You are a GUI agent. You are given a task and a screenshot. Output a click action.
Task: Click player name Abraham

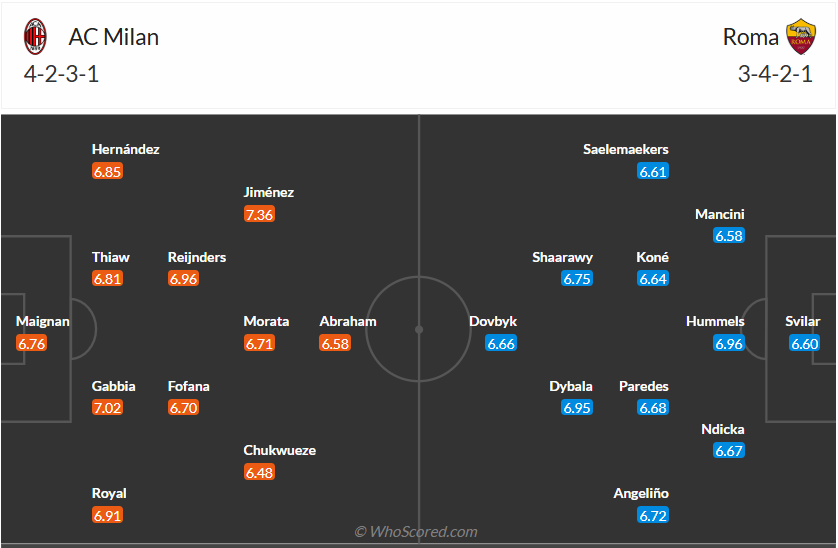[x=348, y=321]
